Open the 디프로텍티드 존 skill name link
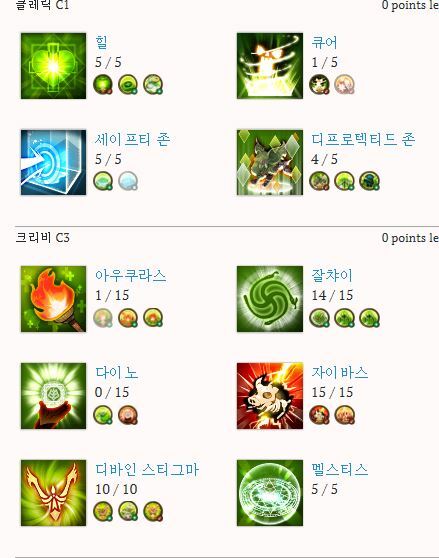439x558 pixels. [x=363, y=139]
